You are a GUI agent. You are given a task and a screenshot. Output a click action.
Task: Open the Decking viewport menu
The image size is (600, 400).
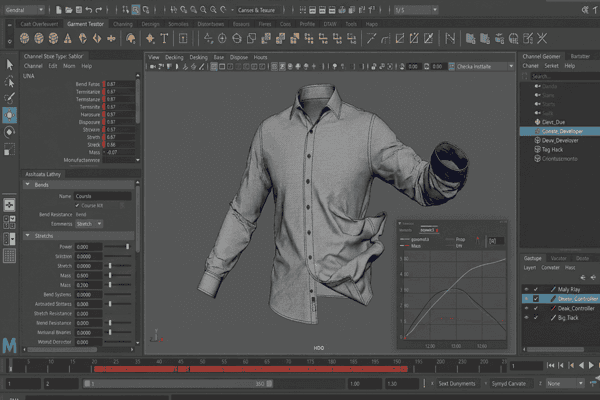pos(174,57)
